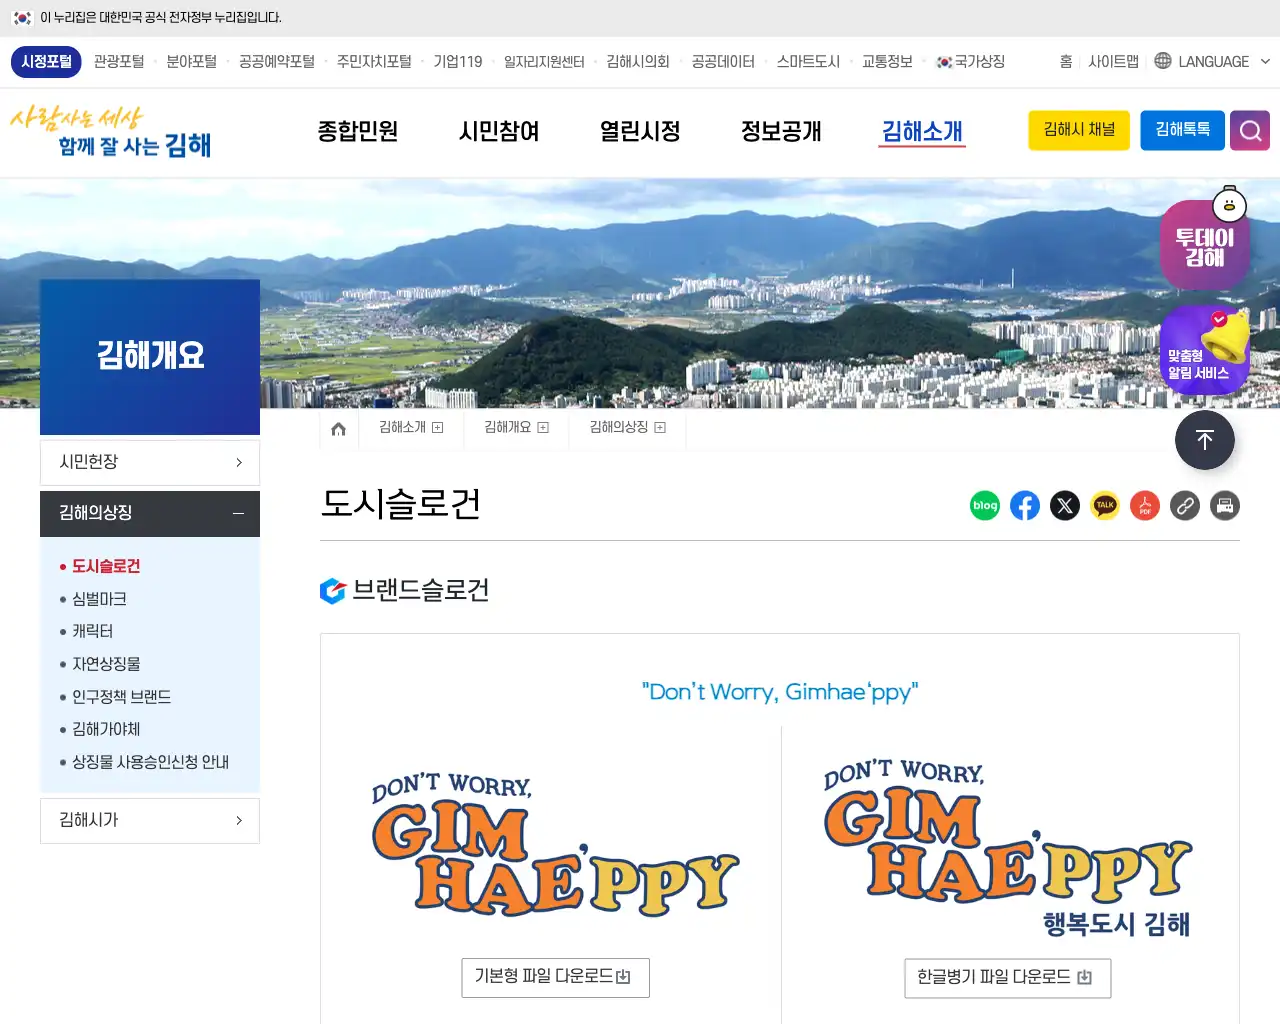Expand 김해시가 sidebar item

click(150, 820)
